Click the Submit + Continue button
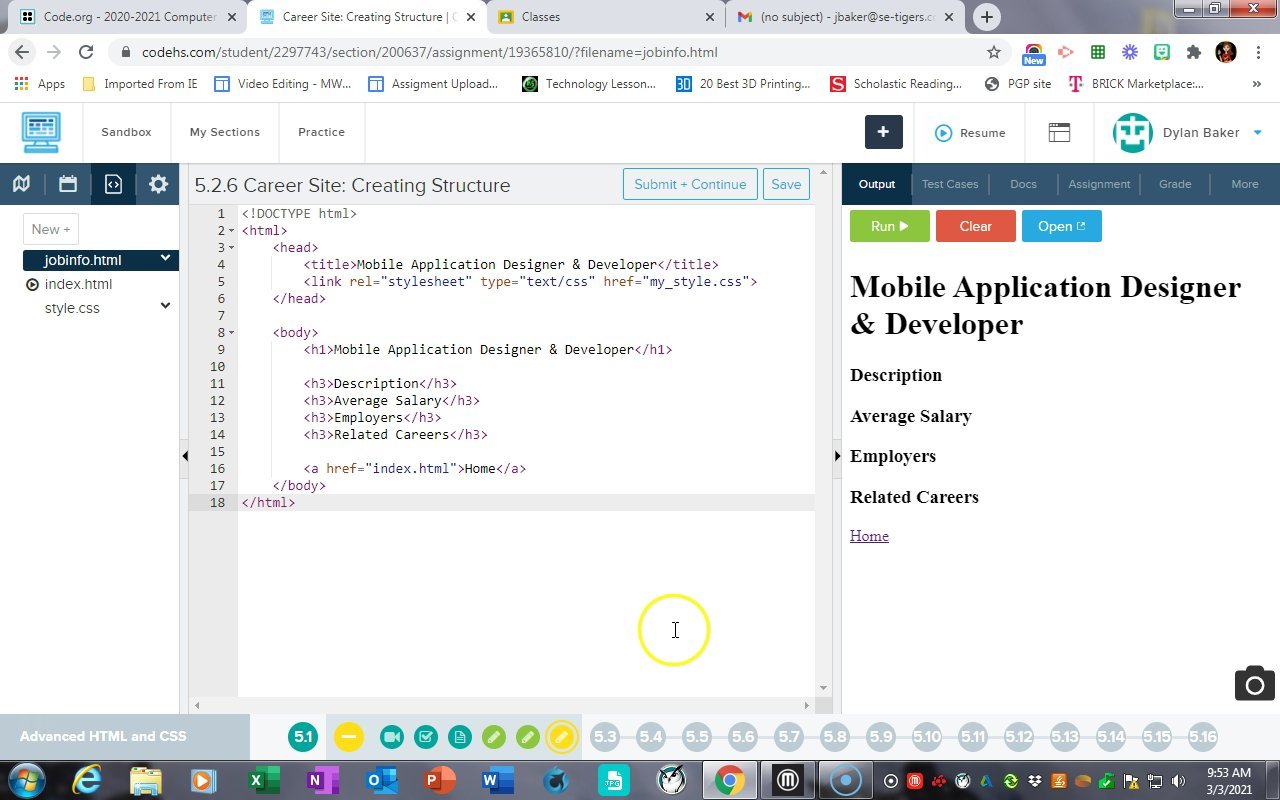The image size is (1280, 800). 690,184
